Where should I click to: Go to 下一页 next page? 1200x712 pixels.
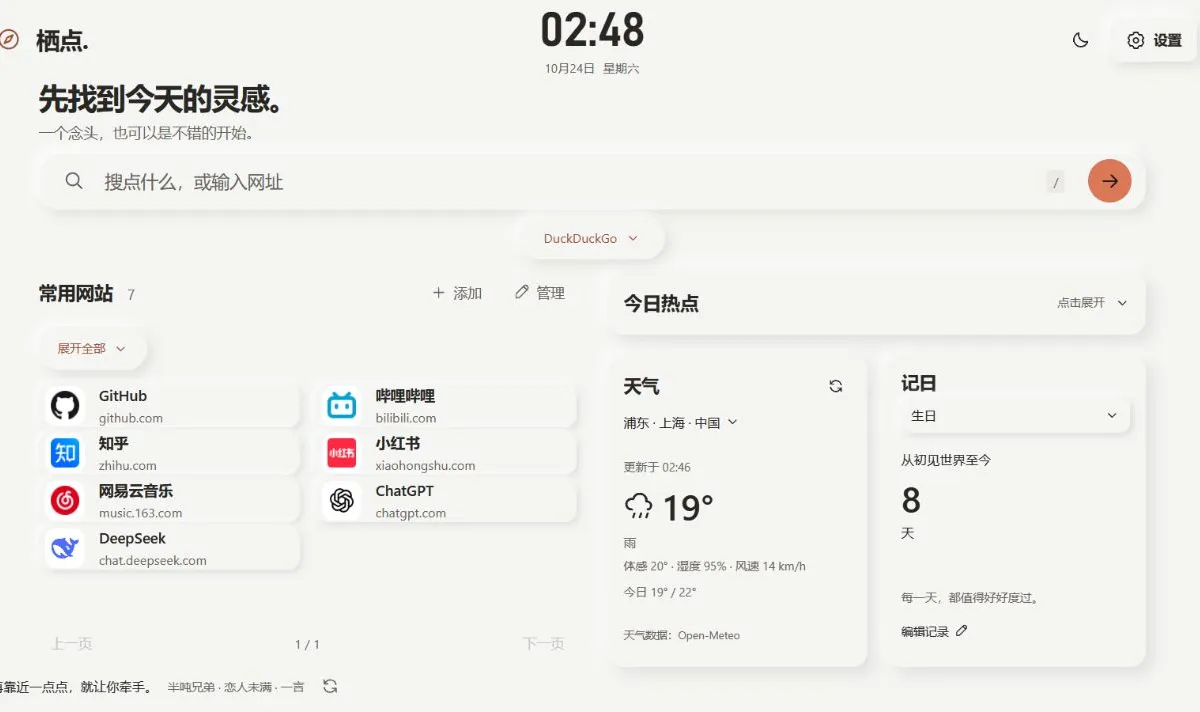coord(543,644)
